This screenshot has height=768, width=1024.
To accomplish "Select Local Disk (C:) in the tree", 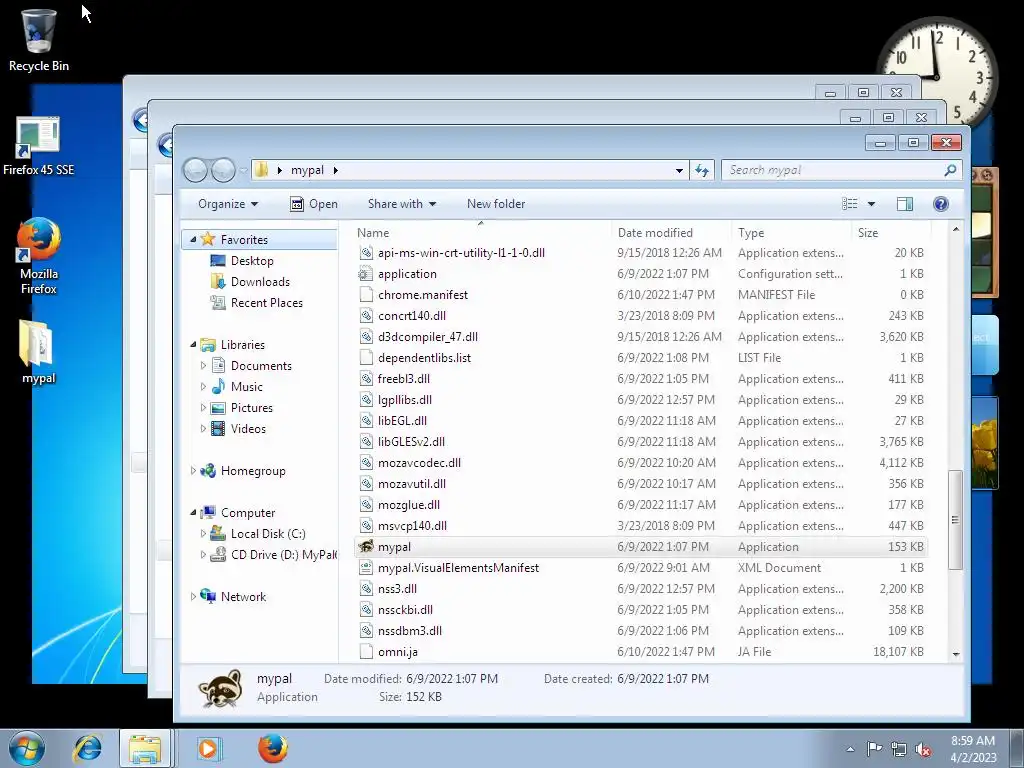I will coord(268,534).
